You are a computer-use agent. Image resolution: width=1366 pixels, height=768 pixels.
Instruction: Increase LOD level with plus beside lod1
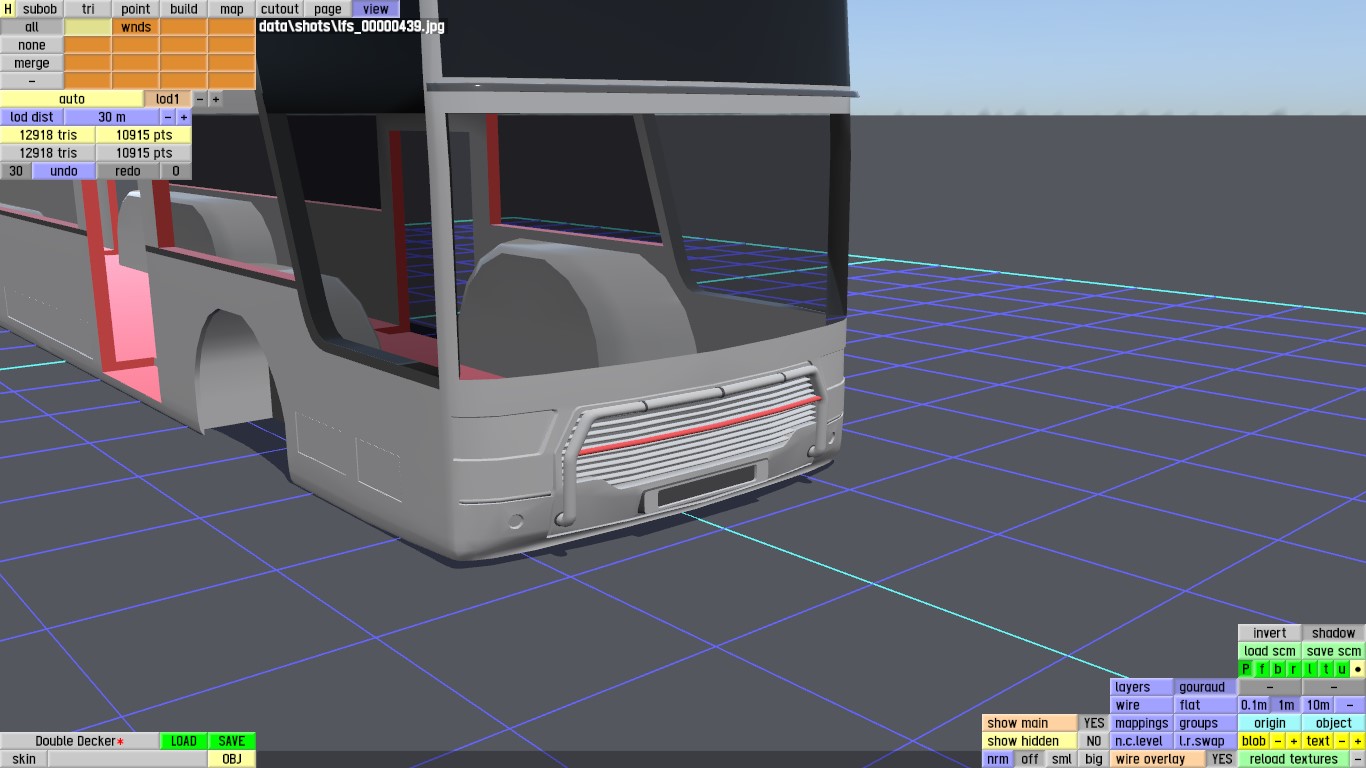coord(216,99)
